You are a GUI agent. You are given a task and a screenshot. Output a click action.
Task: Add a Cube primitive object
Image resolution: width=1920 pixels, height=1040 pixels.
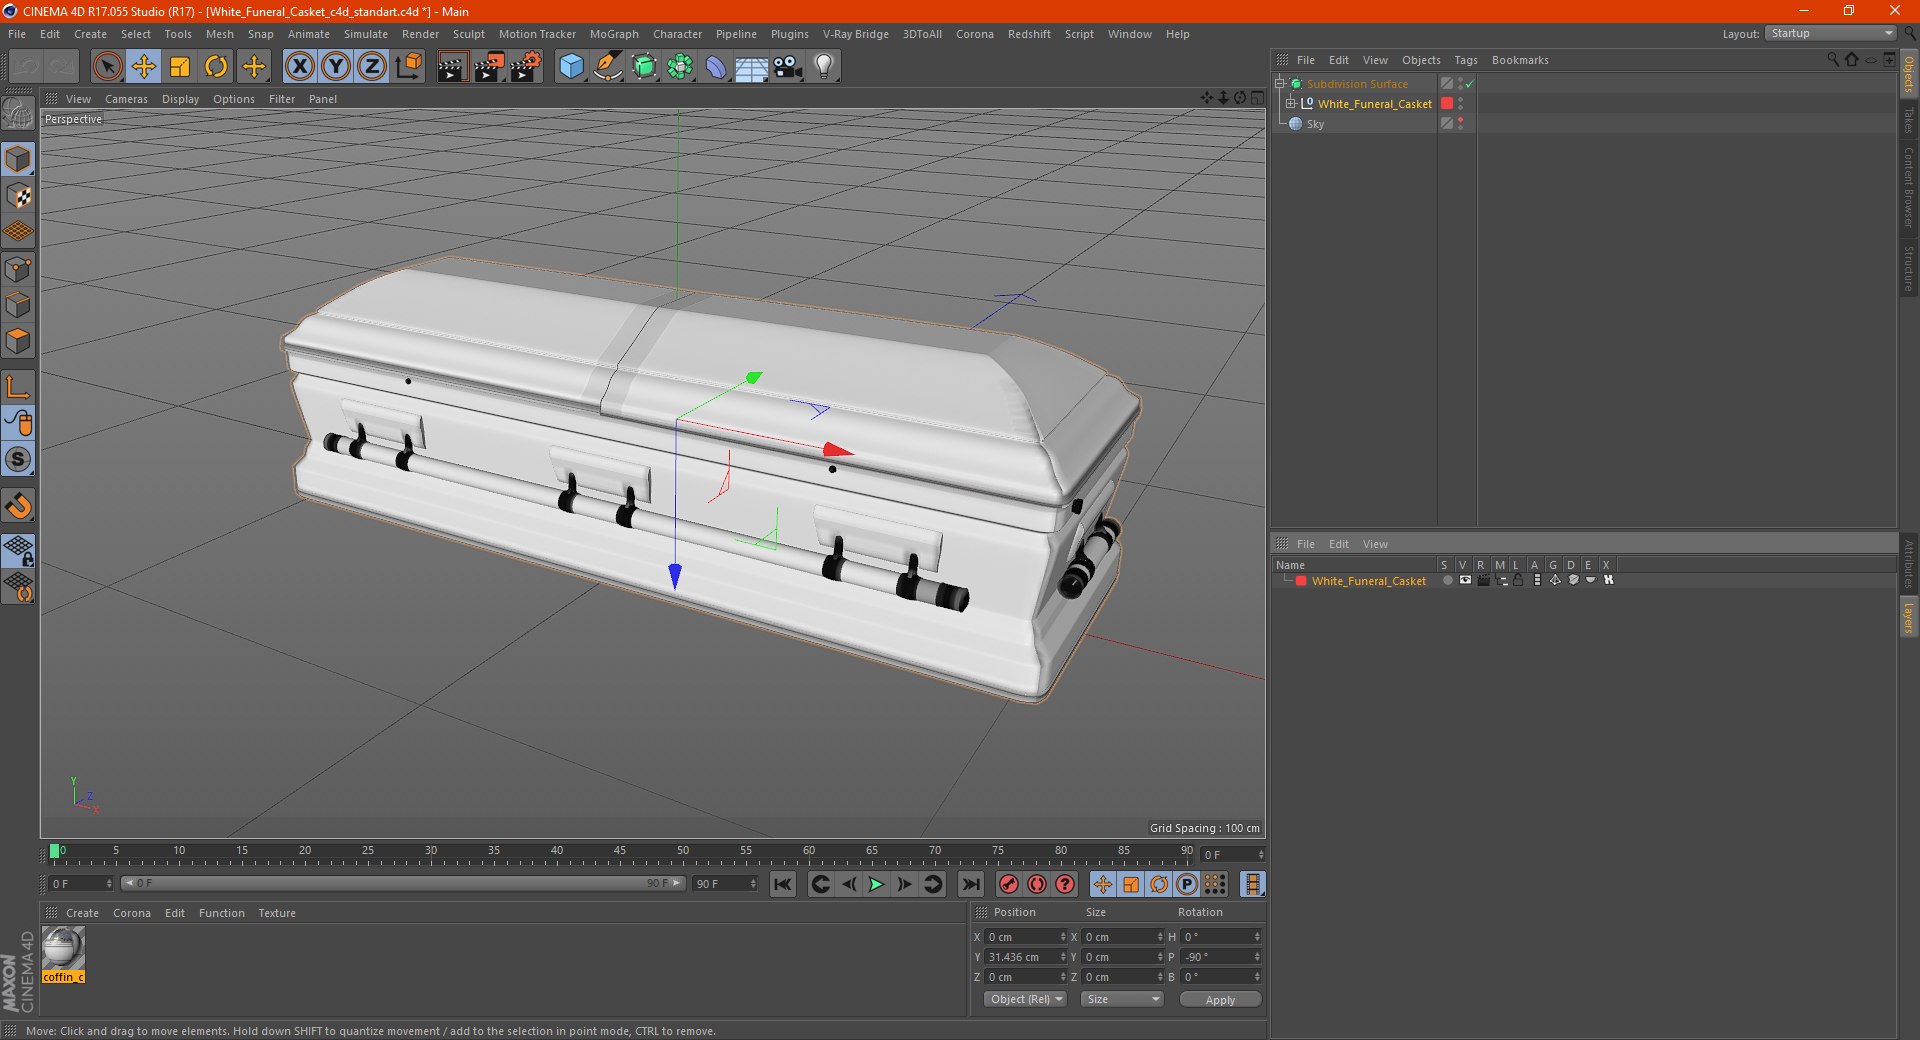tap(571, 67)
